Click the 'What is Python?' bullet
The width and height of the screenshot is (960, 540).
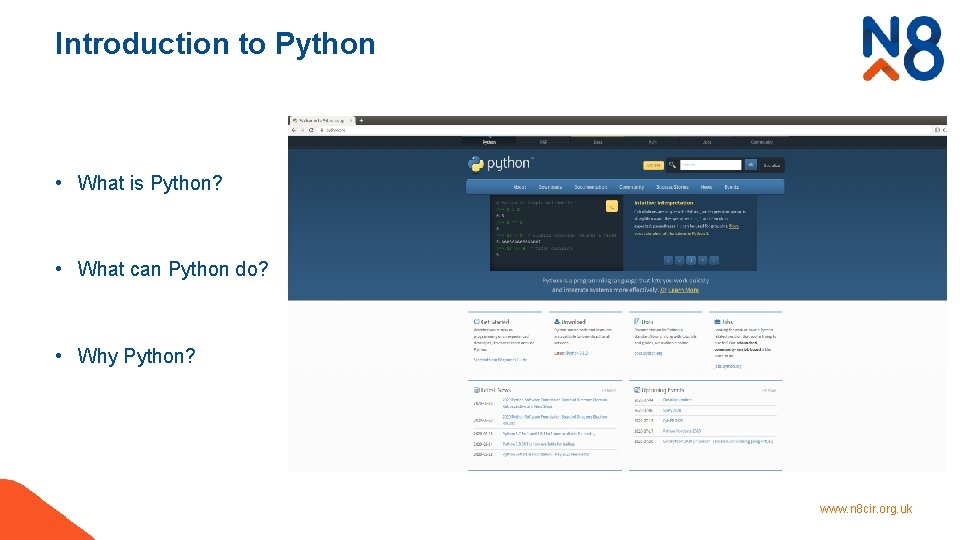pyautogui.click(x=149, y=183)
